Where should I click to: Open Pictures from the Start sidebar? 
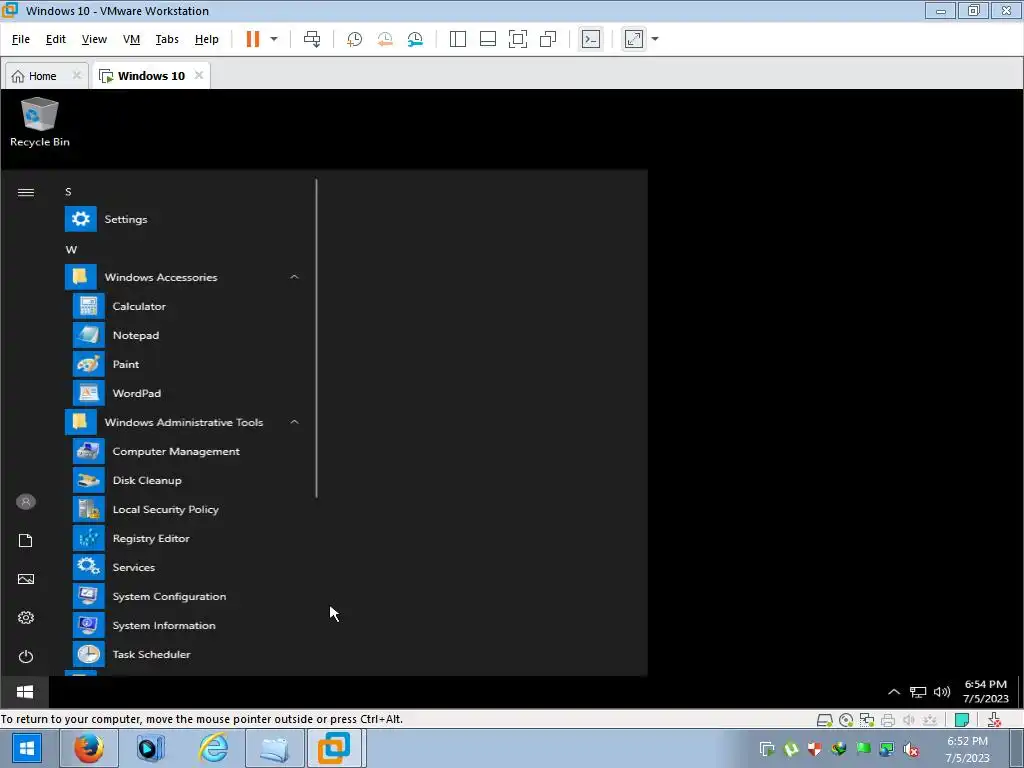(x=25, y=579)
